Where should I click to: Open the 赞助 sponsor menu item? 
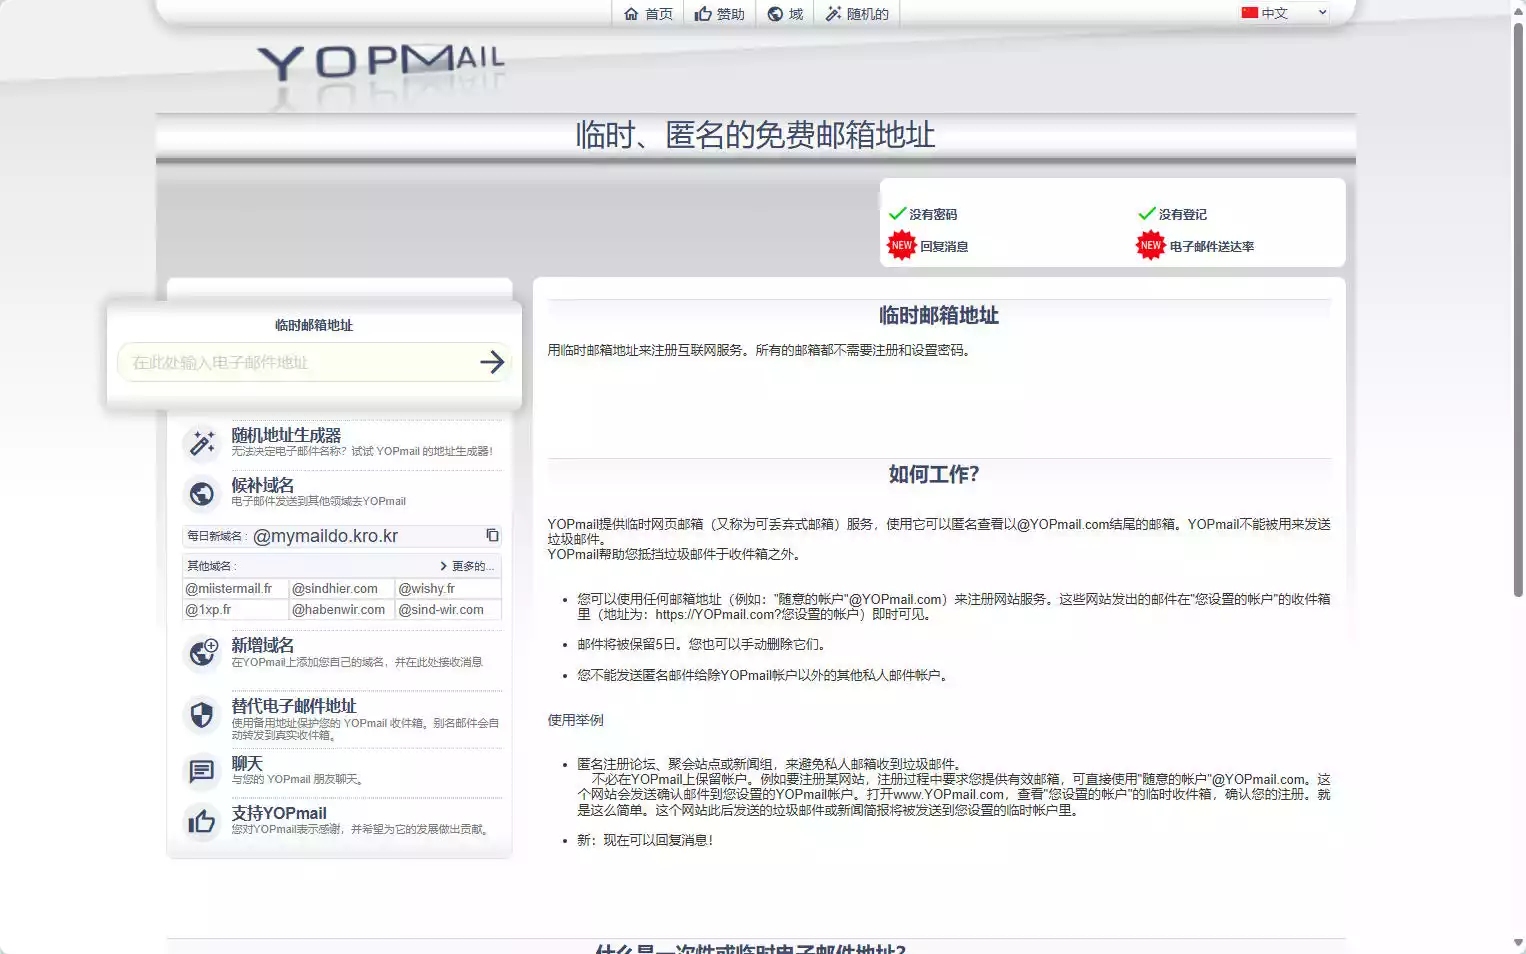pyautogui.click(x=720, y=14)
